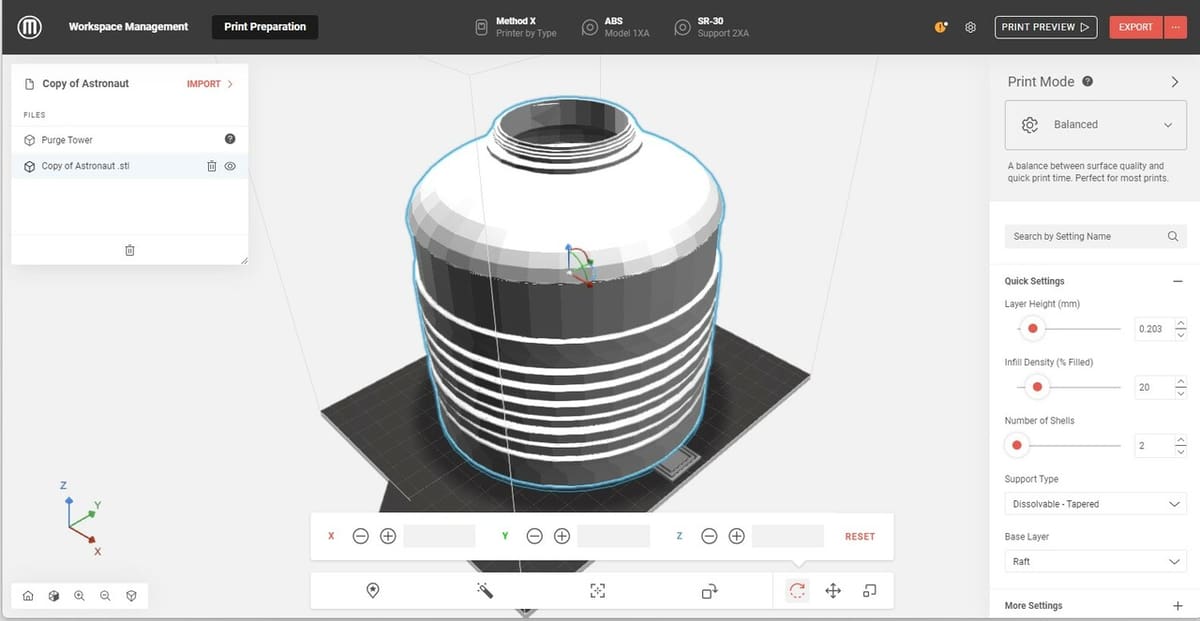The width and height of the screenshot is (1200, 621).
Task: Select the magic wand auto-orient tool
Action: [485, 591]
